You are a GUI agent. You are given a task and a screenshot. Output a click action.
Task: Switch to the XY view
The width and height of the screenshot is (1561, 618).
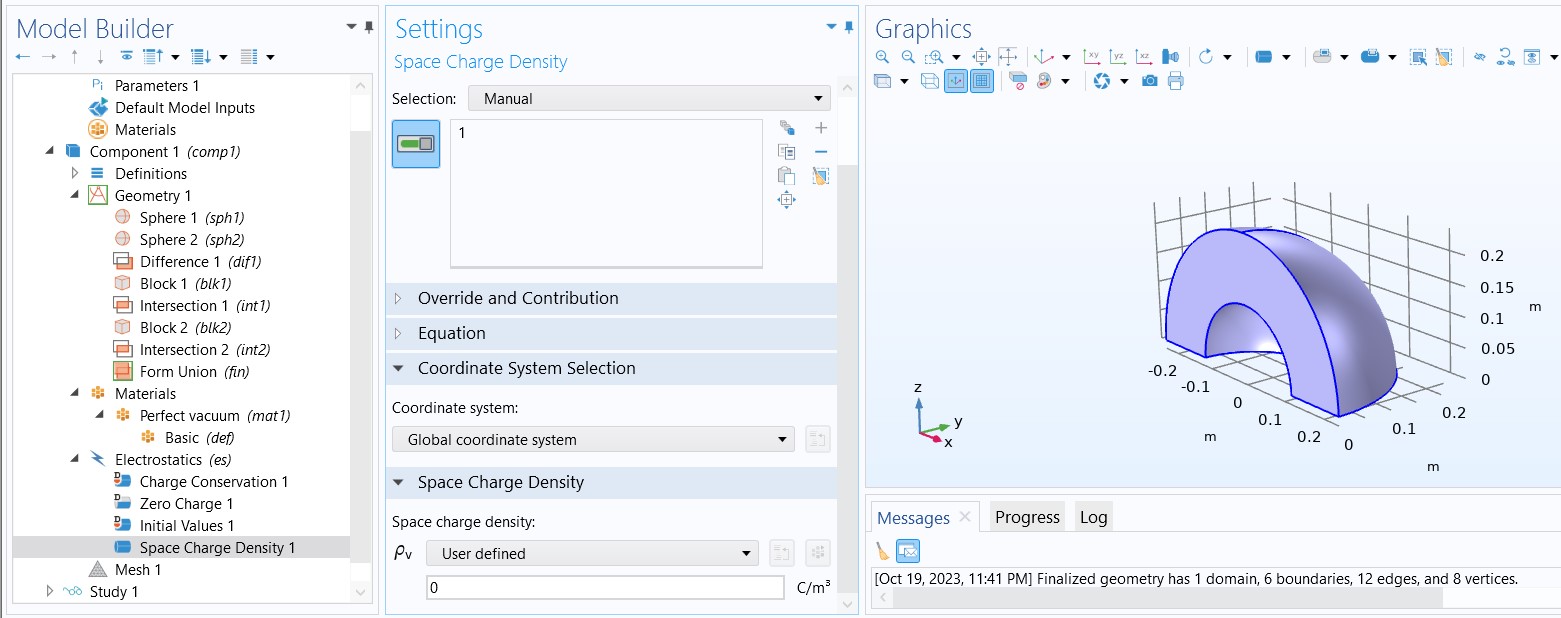(1092, 57)
